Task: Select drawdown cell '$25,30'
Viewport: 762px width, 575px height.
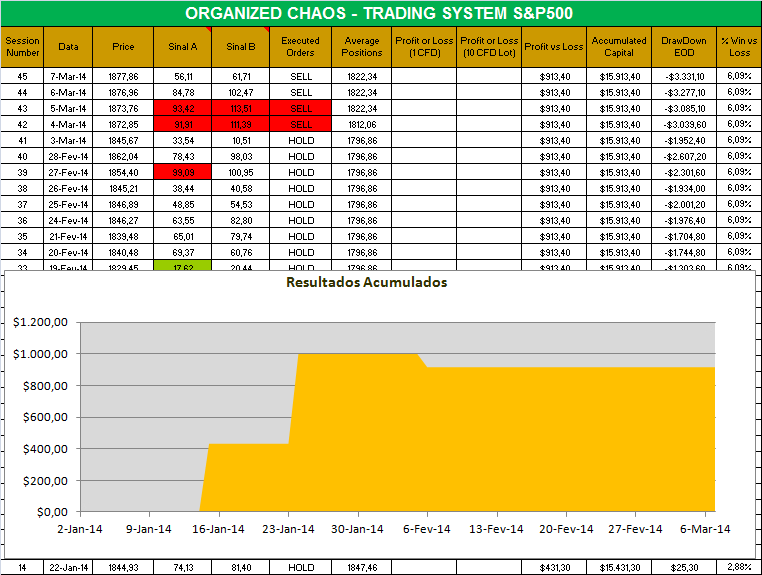Action: pyautogui.click(x=684, y=568)
